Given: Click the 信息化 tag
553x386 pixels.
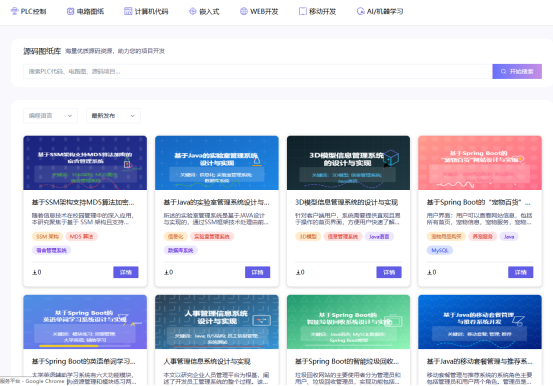Looking at the screenshot, I should [x=175, y=236].
